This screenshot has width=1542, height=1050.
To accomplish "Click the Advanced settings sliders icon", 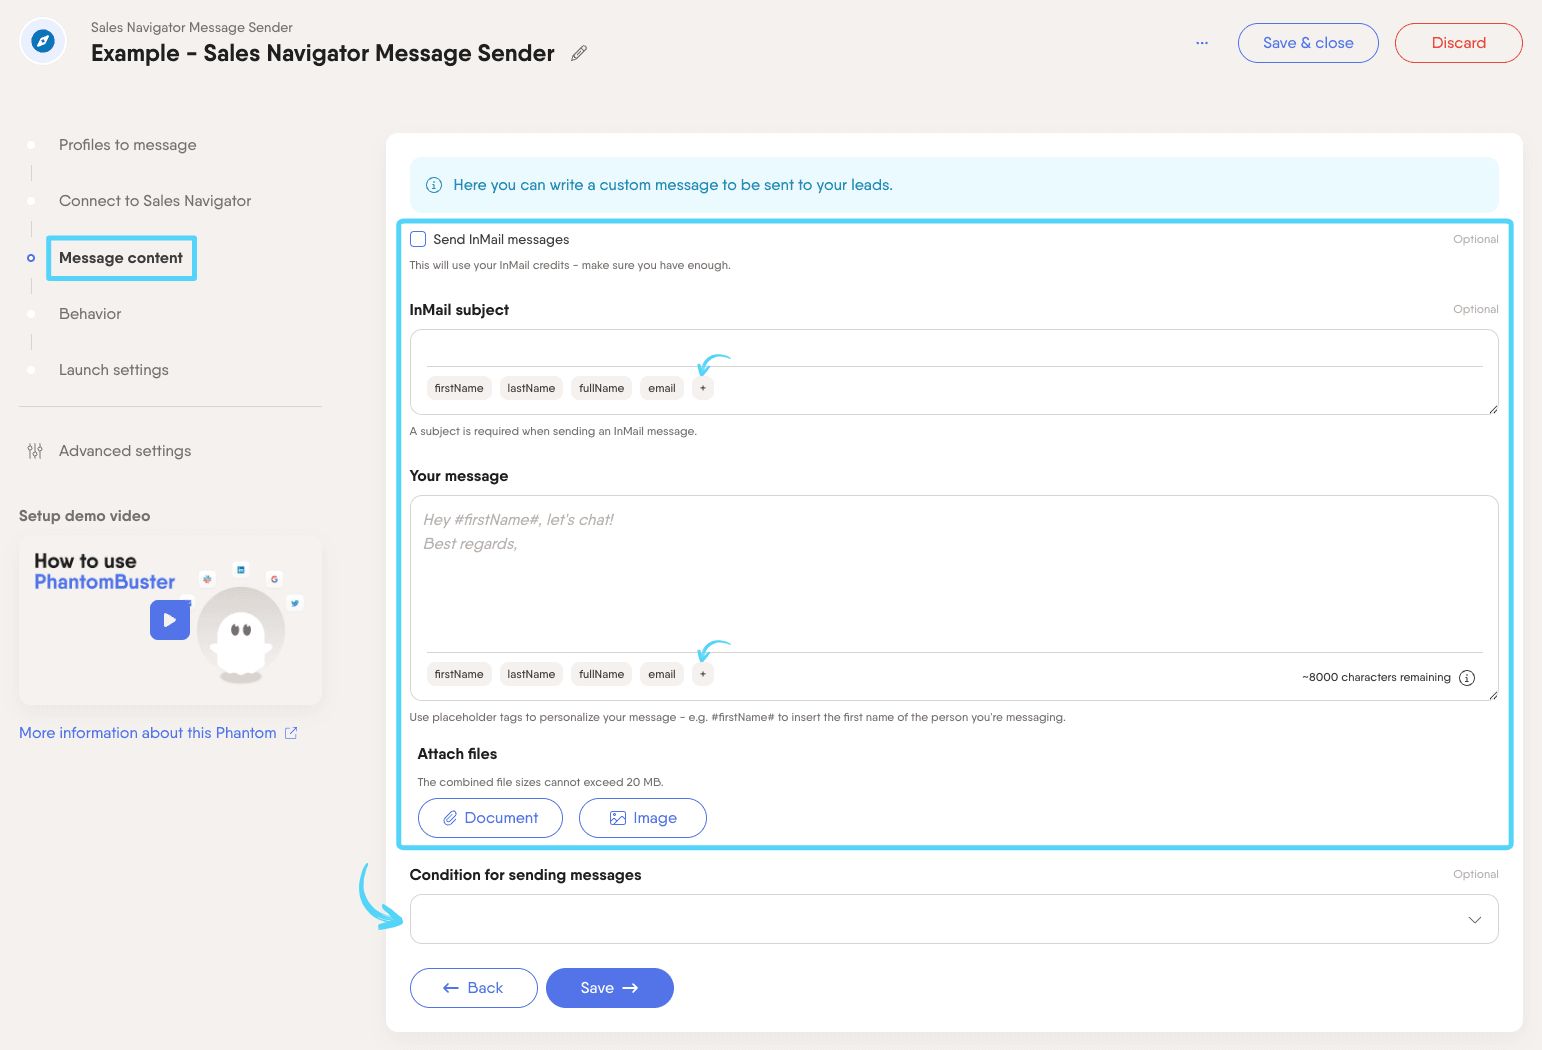I will click(x=35, y=451).
